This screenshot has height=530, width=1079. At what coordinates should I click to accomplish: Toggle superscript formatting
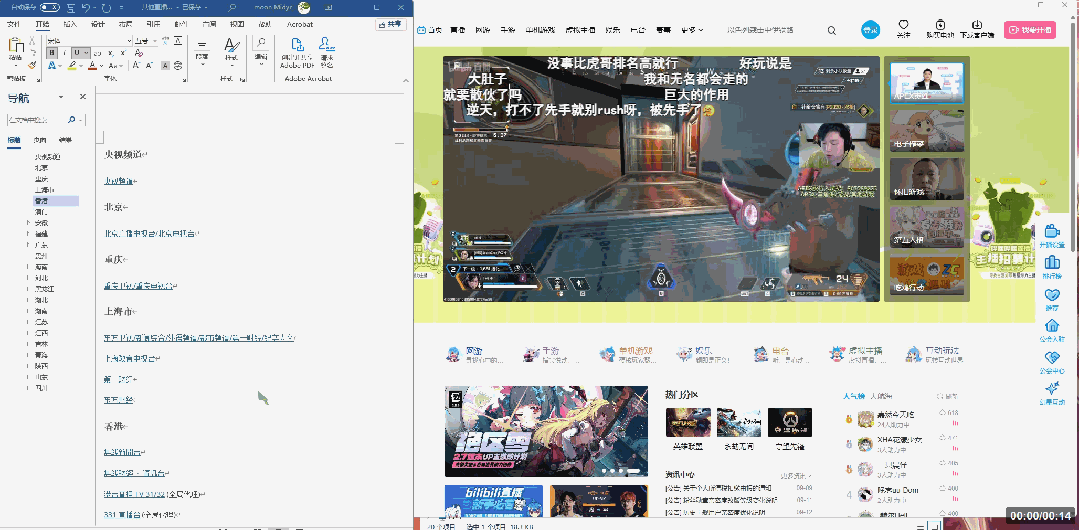(x=123, y=53)
